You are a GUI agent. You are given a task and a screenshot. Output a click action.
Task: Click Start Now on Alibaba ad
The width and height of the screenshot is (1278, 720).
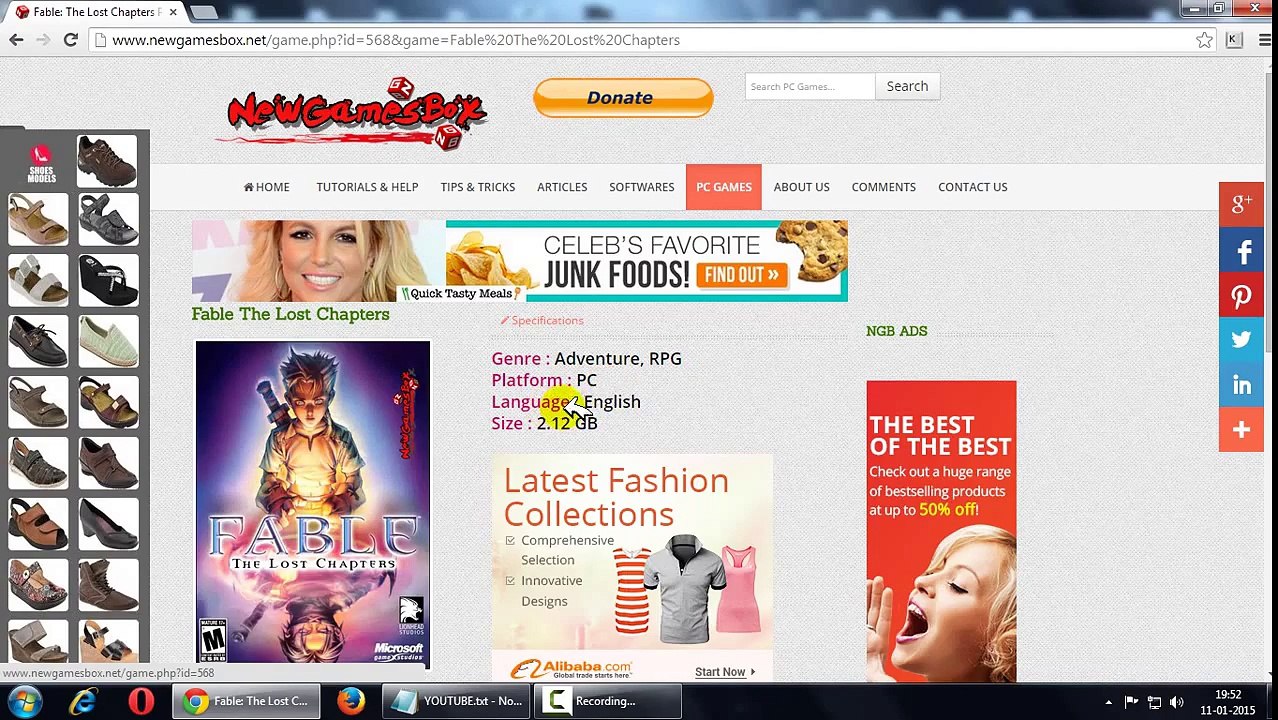725,672
